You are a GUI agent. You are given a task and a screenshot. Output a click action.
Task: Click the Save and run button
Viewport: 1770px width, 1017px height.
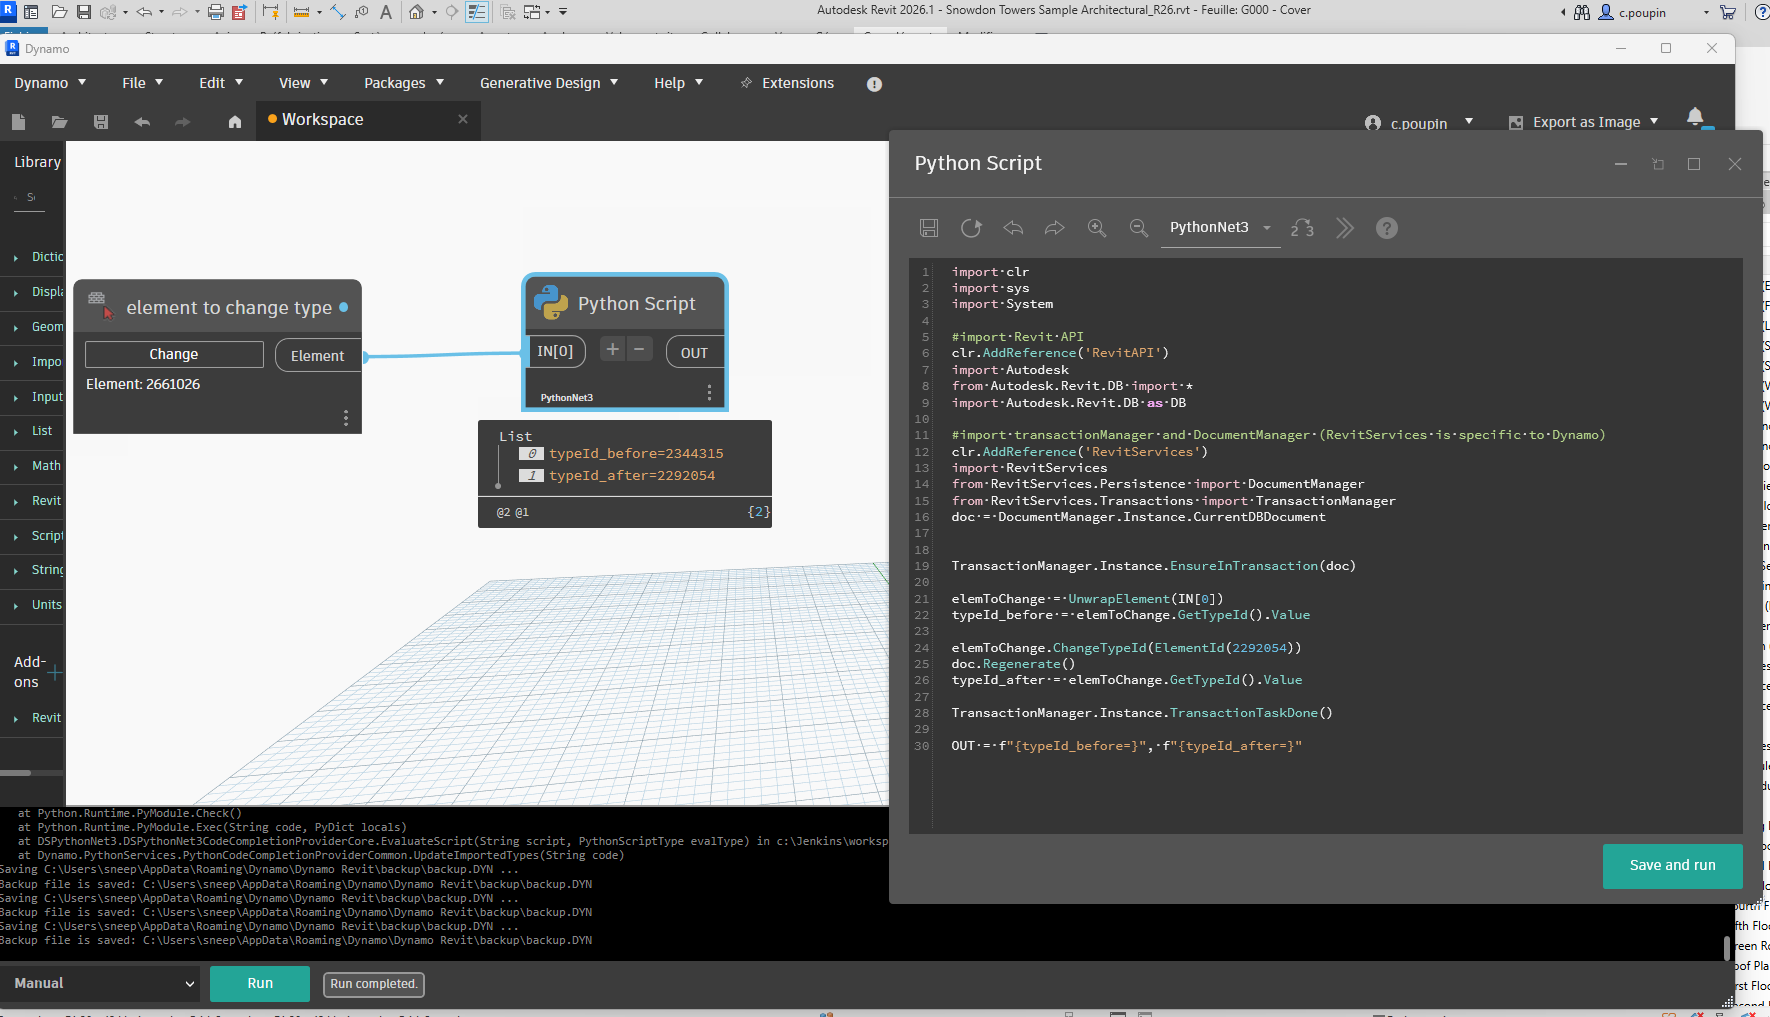pos(1672,865)
